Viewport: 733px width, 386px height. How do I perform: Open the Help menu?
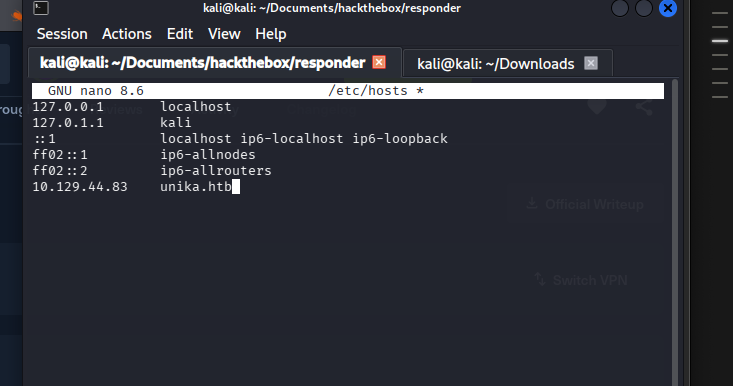point(271,34)
